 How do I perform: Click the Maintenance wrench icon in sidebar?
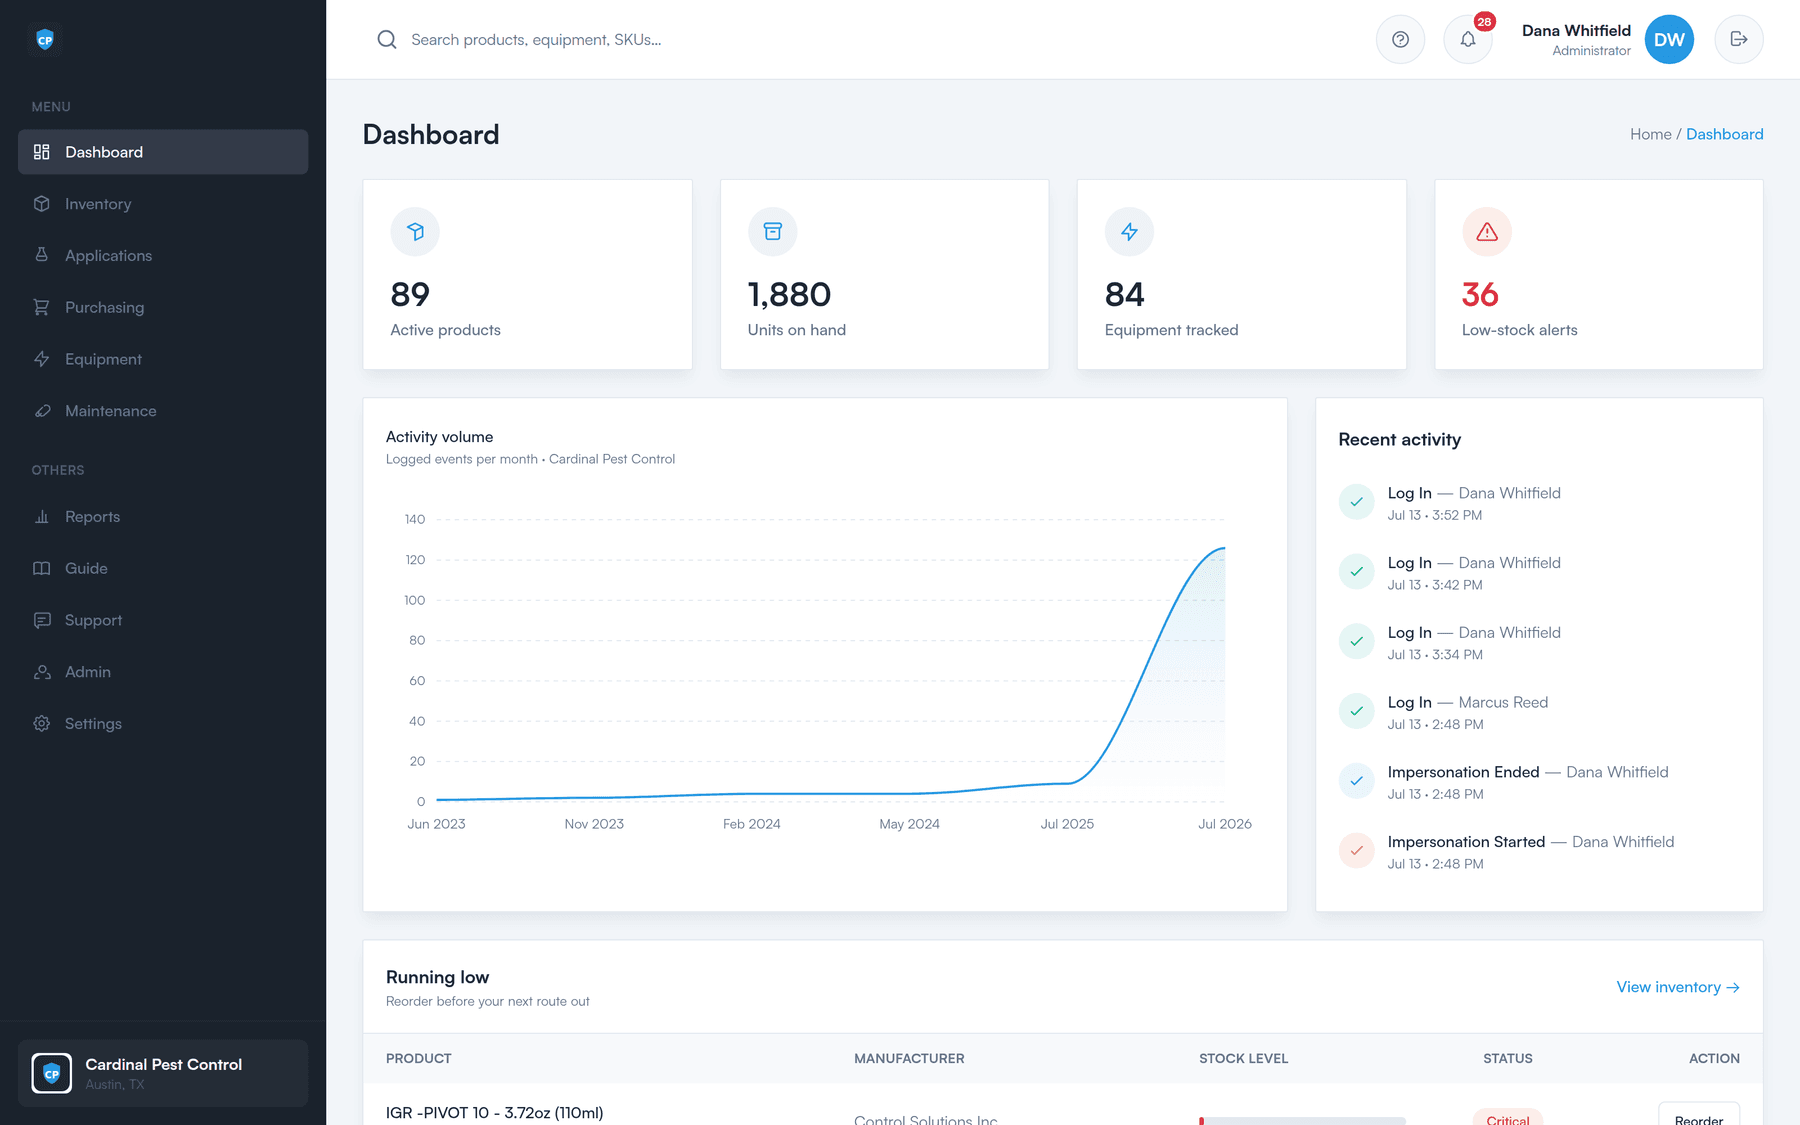coord(41,411)
